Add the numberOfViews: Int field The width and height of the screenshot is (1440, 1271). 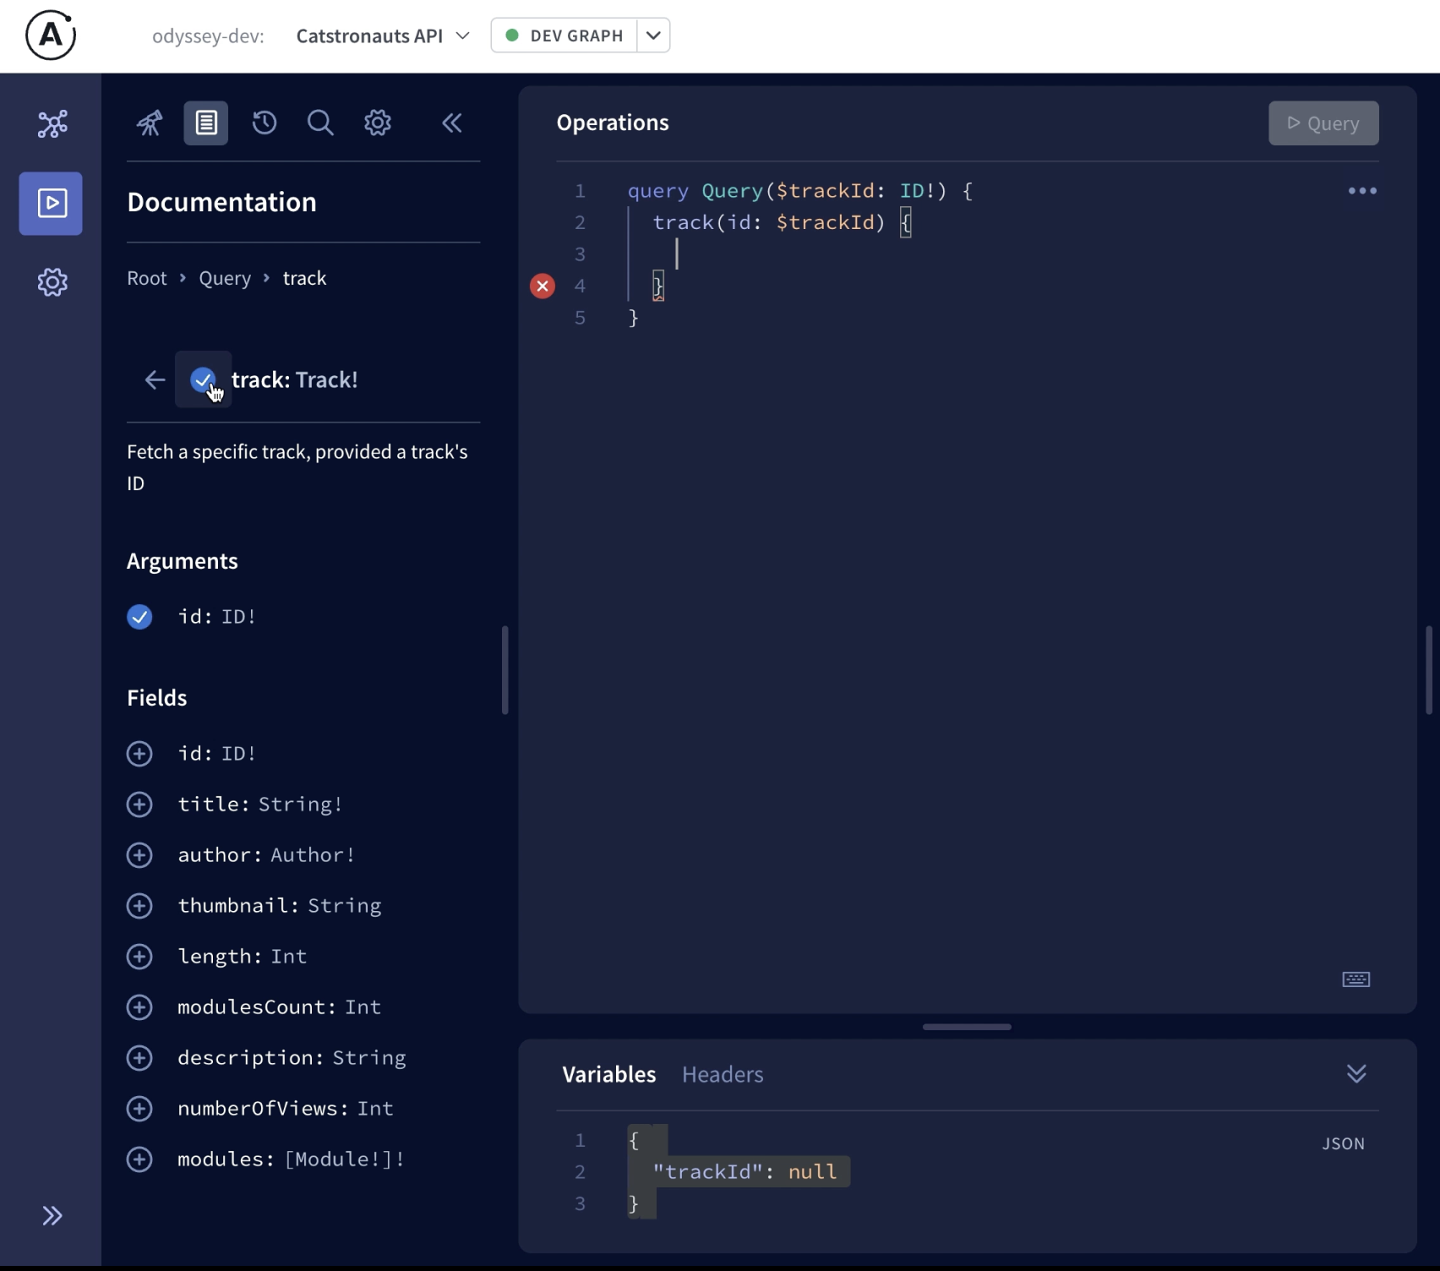140,1109
